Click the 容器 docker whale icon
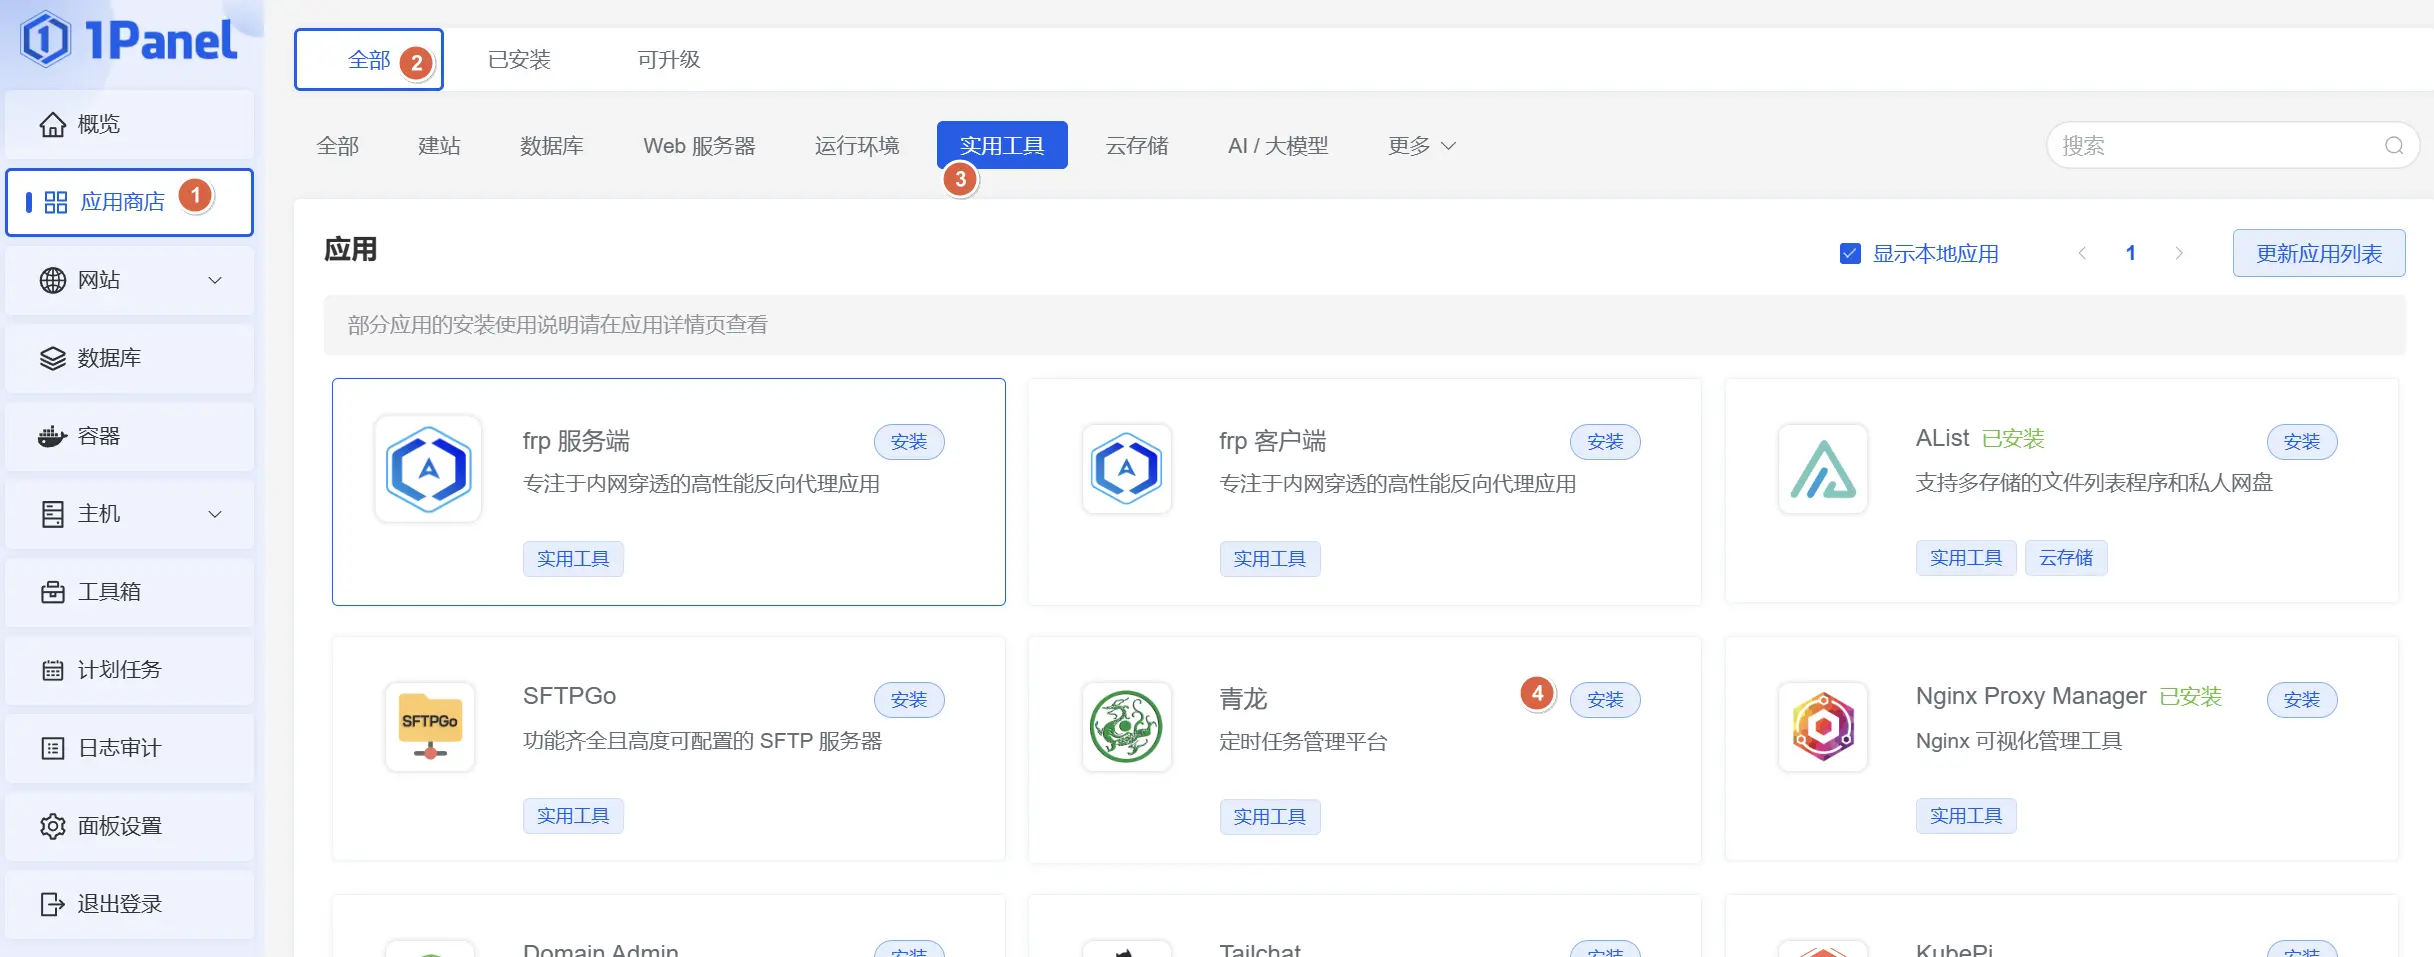The width and height of the screenshot is (2434, 957). [x=52, y=436]
